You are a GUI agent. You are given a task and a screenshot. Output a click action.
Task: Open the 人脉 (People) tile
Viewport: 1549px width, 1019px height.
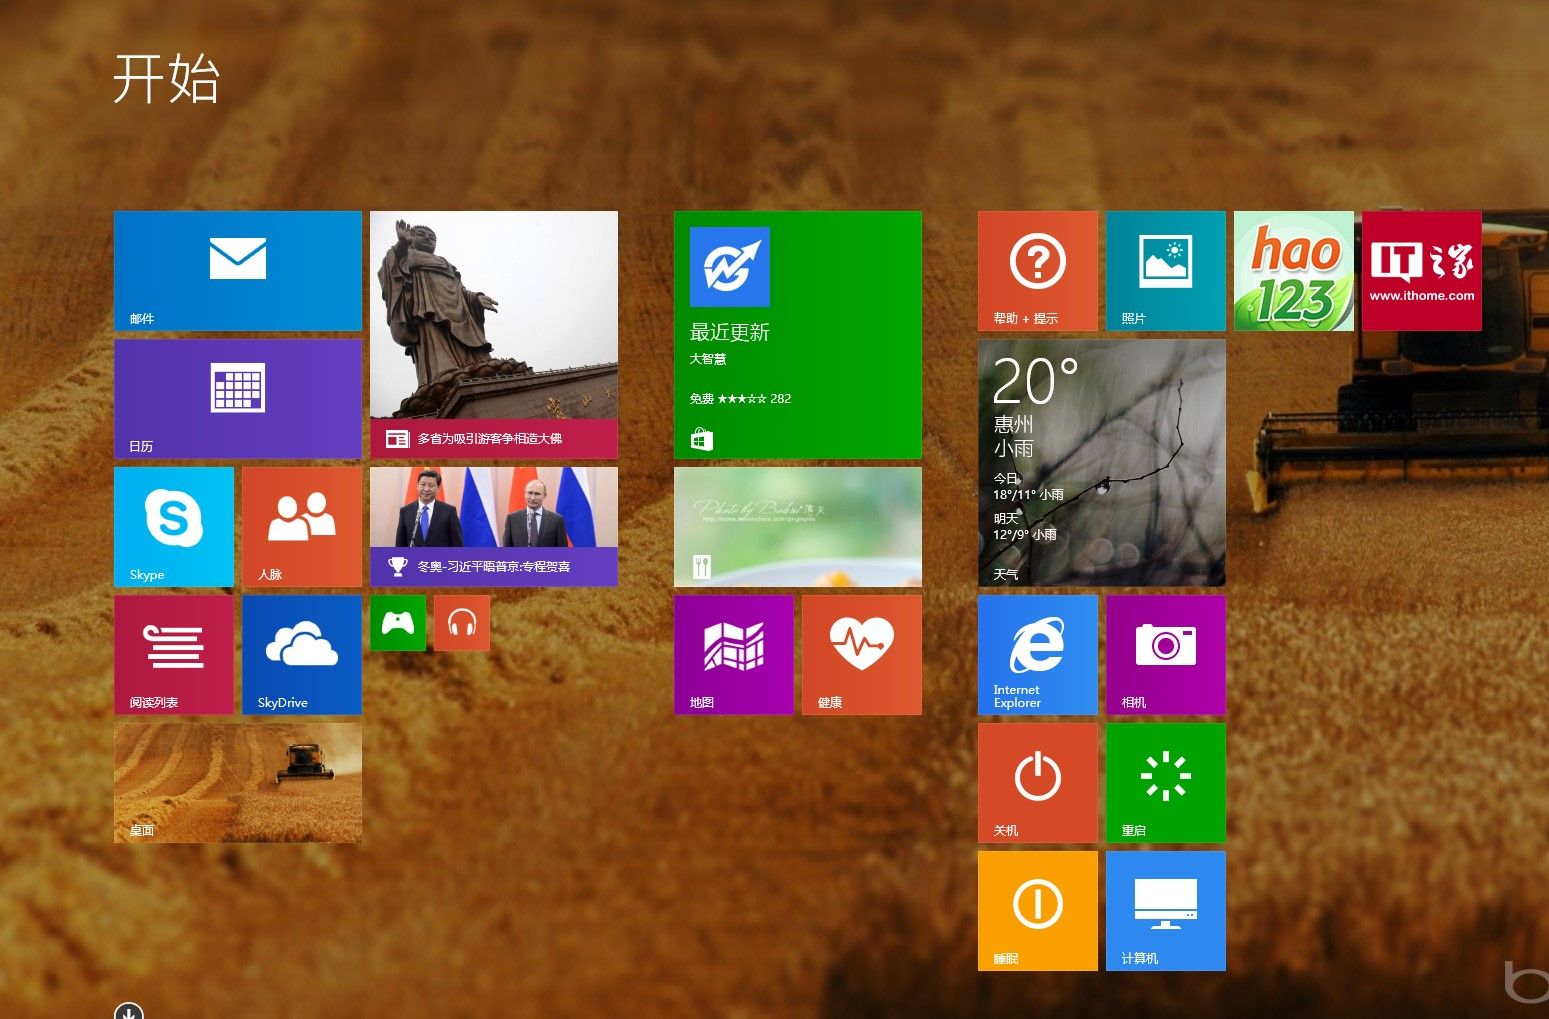coord(301,527)
